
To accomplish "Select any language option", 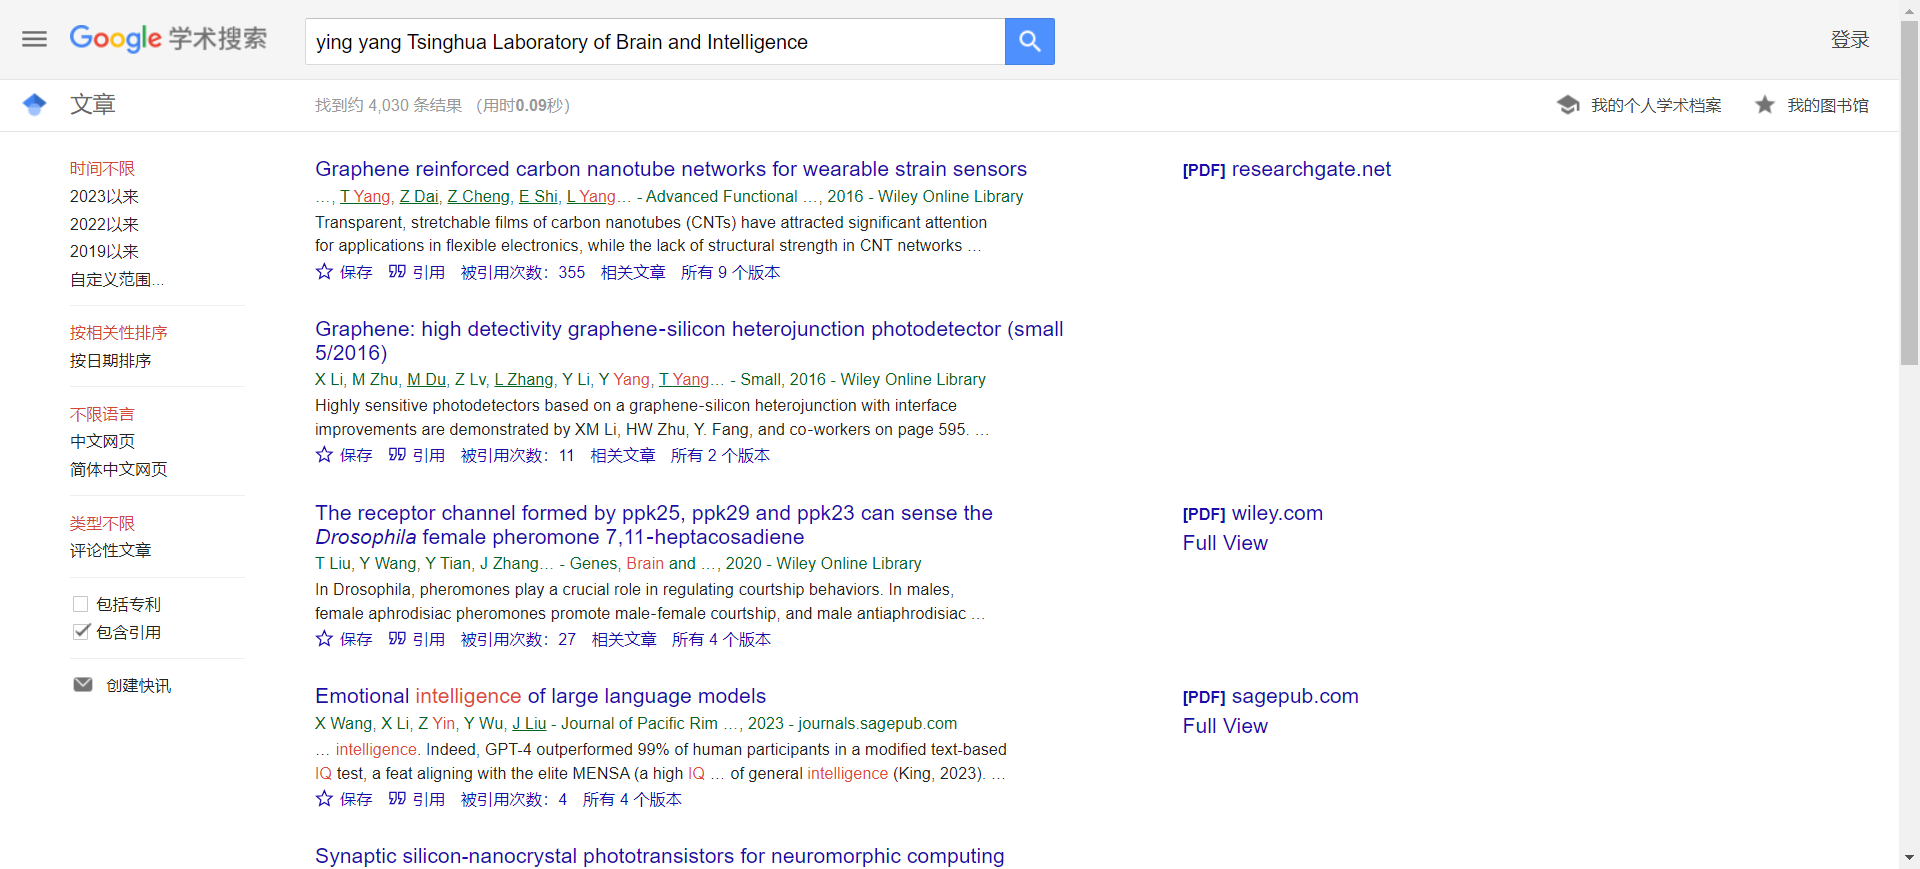I will (102, 414).
